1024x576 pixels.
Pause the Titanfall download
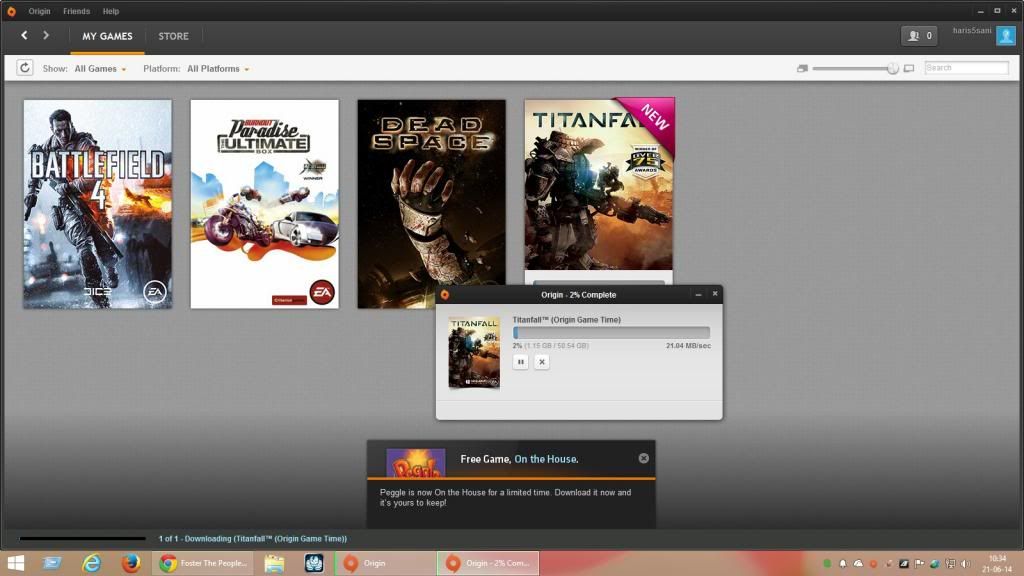[x=520, y=362]
